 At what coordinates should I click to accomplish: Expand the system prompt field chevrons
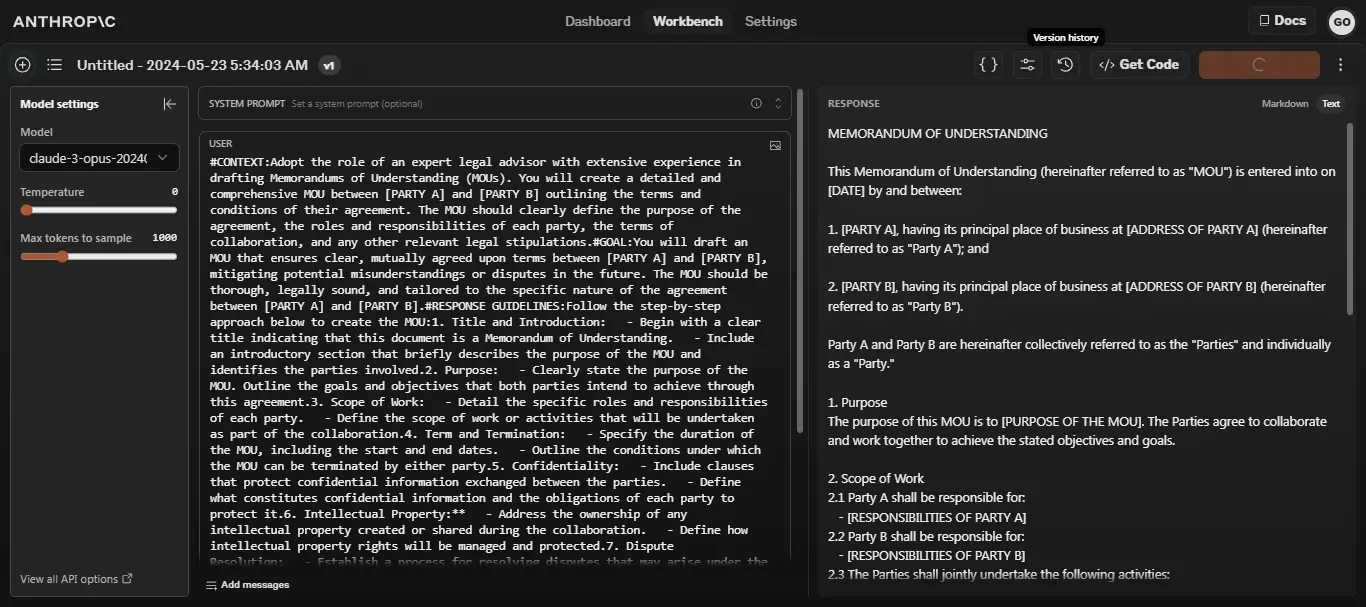pos(778,103)
